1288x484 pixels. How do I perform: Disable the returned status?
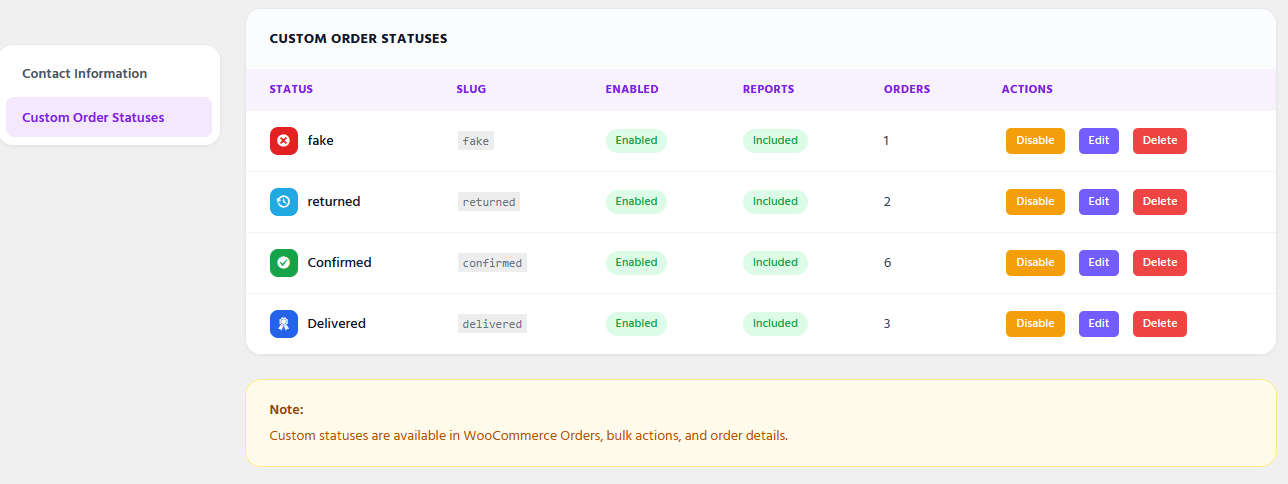click(x=1035, y=202)
